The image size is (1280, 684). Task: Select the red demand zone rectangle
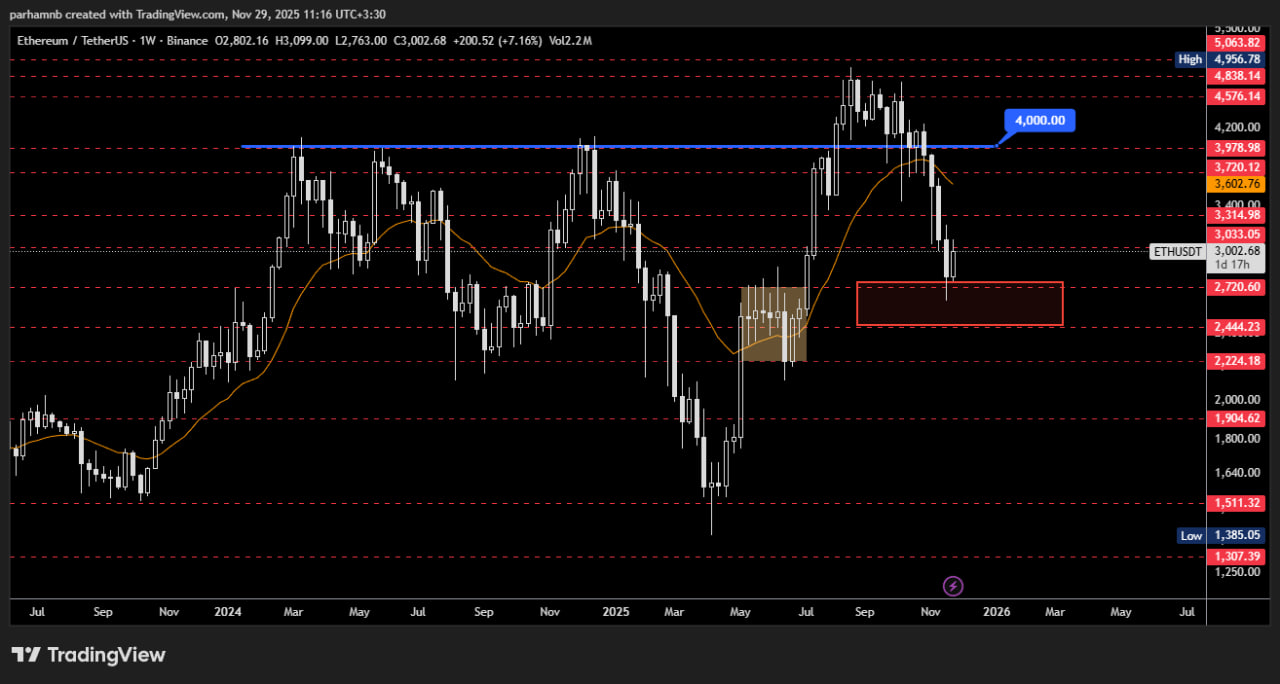click(x=959, y=304)
